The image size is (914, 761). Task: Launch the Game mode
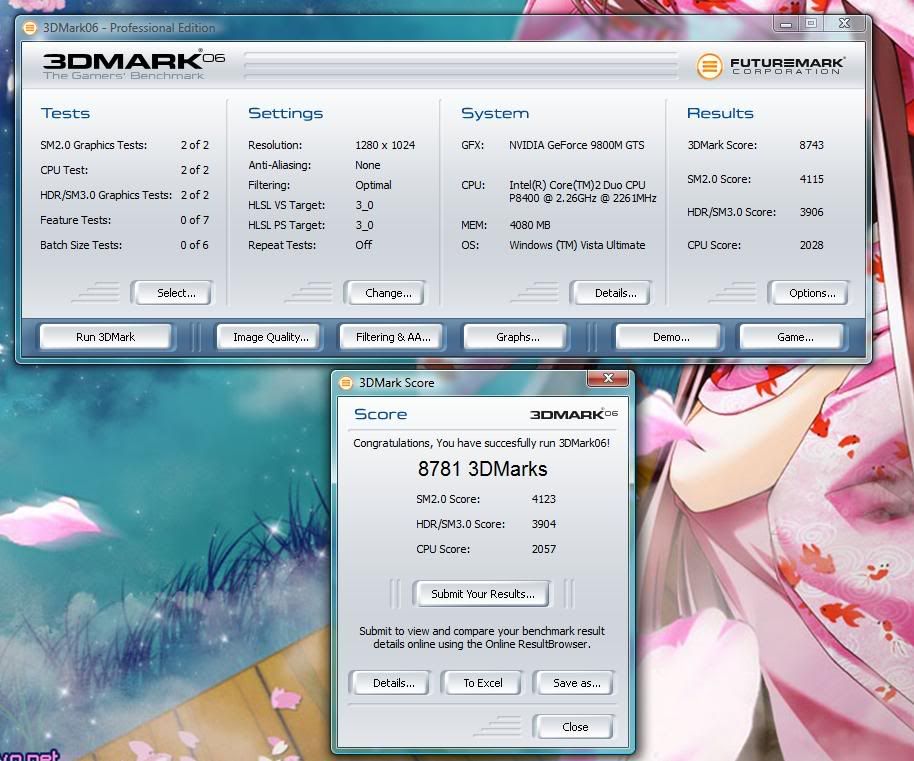(x=792, y=337)
